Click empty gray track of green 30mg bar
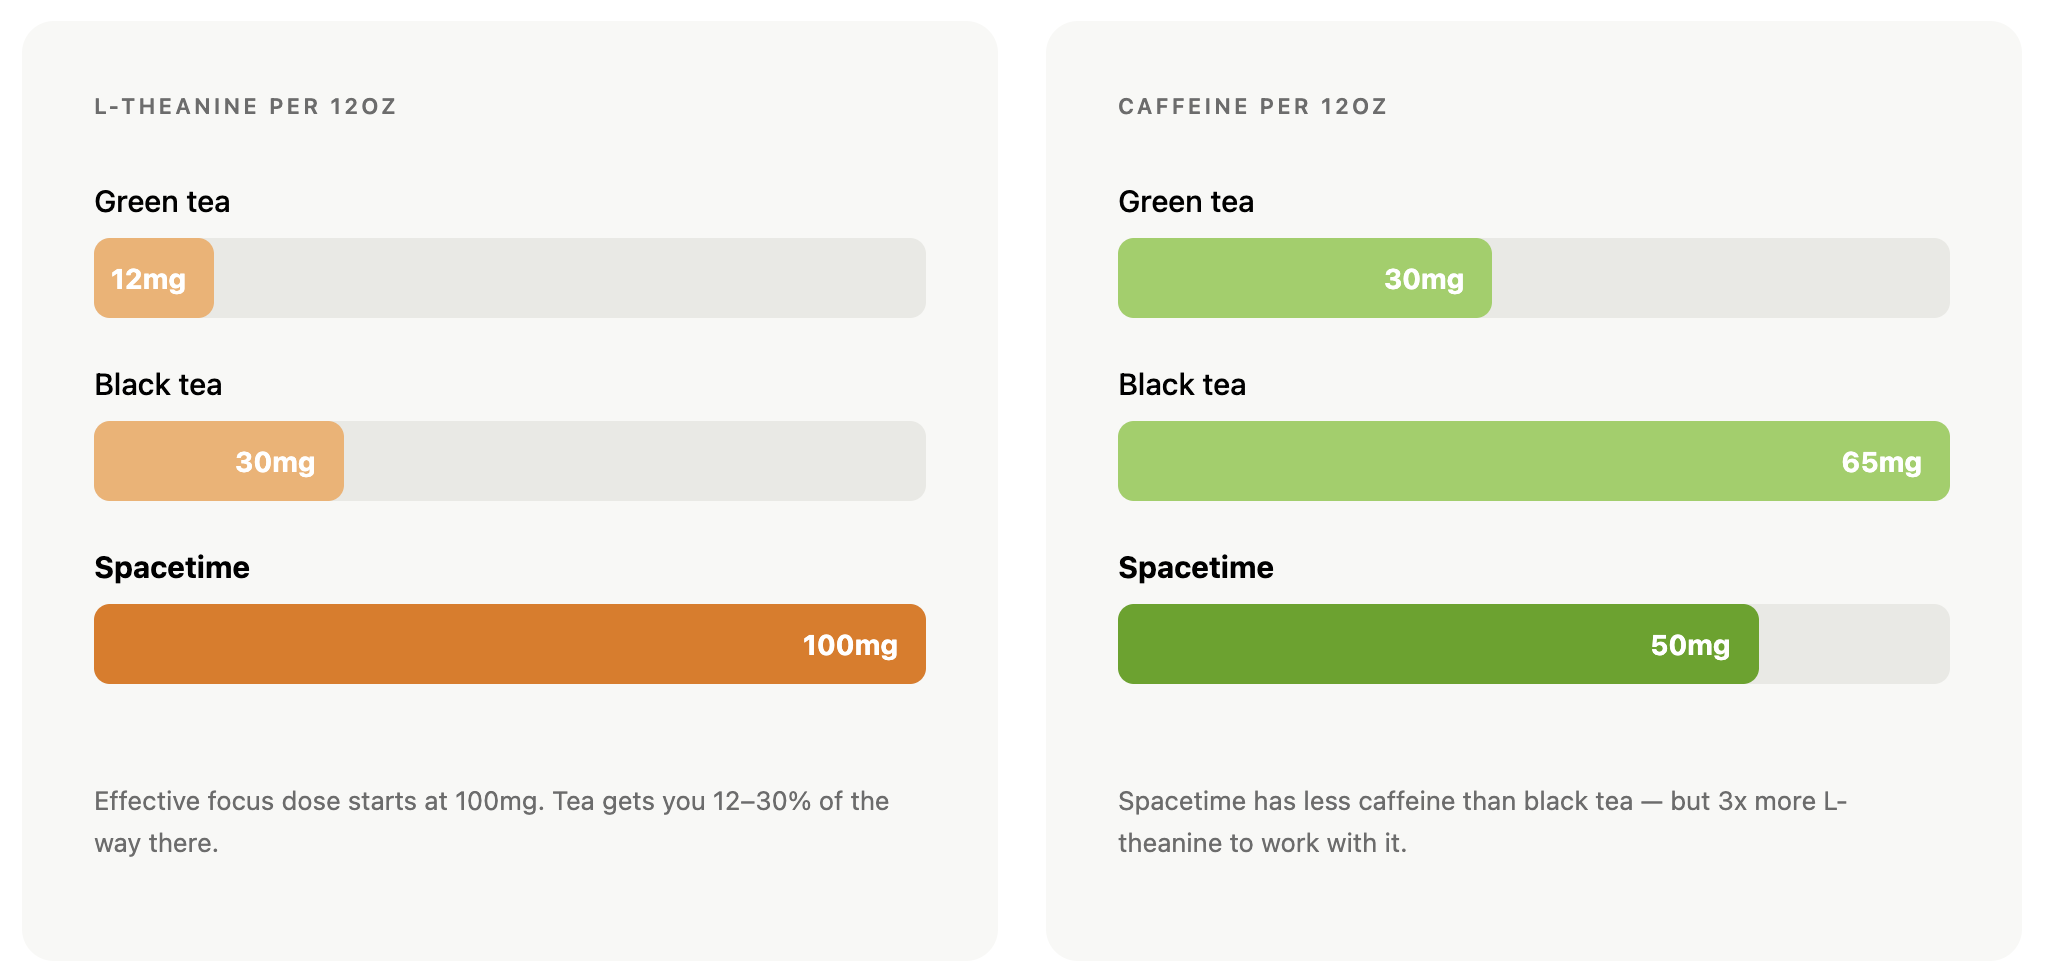 (x=1720, y=278)
